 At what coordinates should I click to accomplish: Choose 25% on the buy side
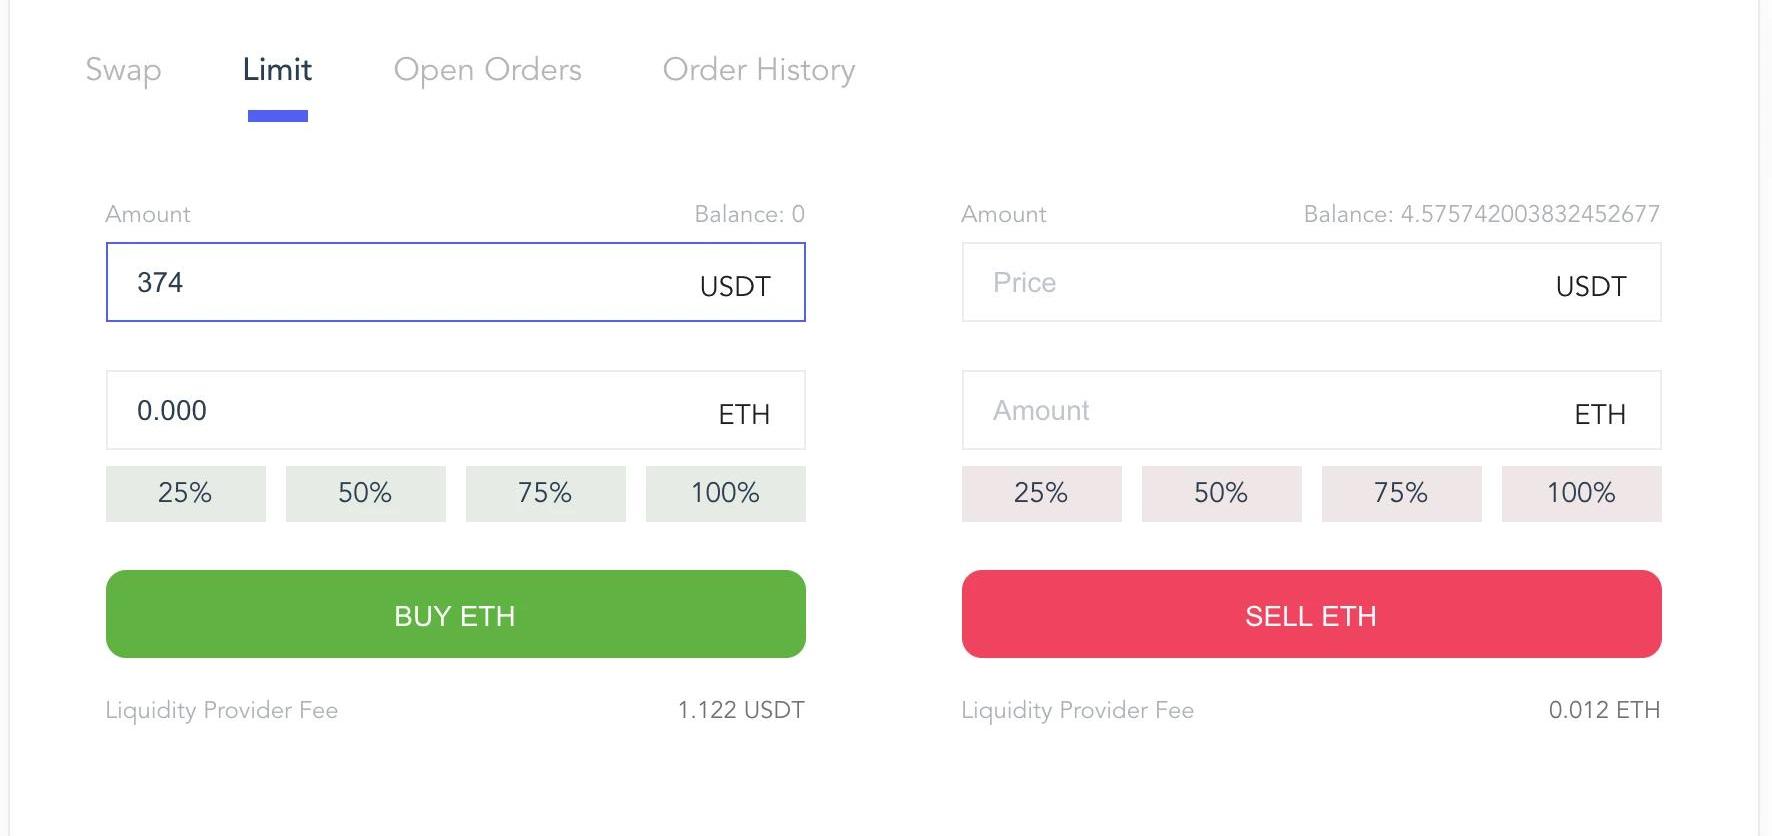point(186,493)
